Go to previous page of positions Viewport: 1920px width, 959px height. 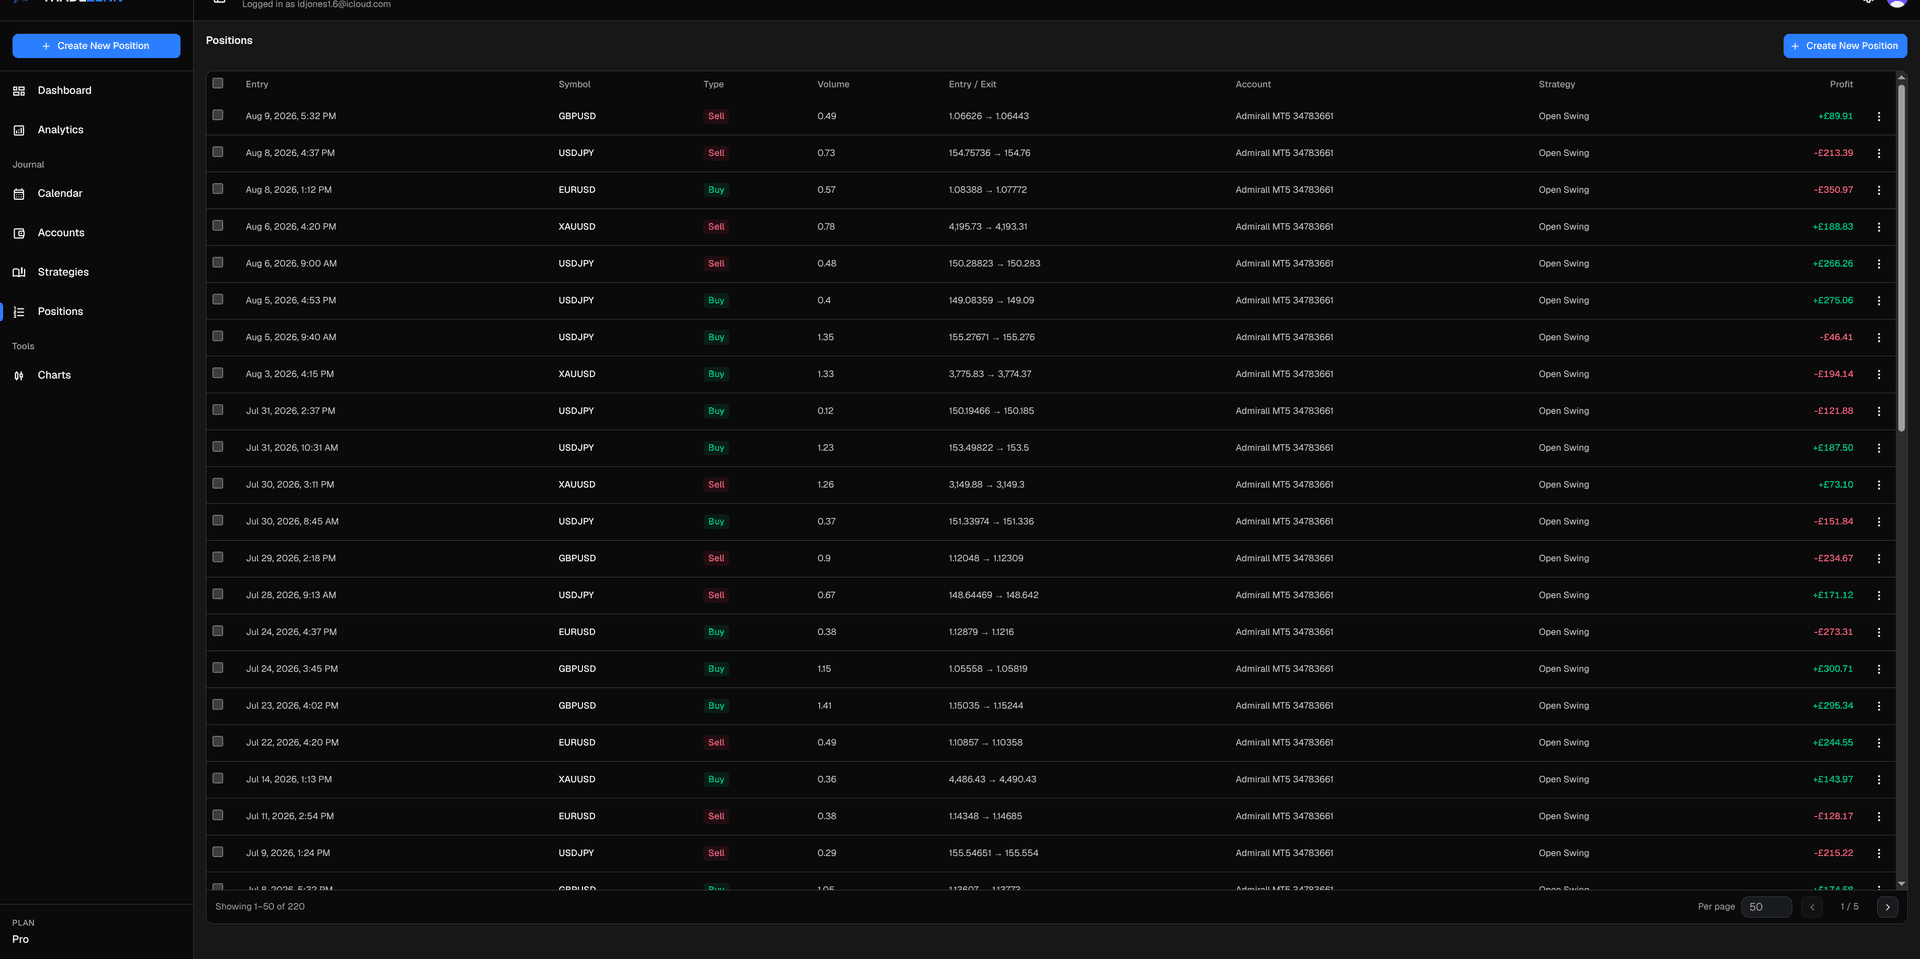point(1812,907)
